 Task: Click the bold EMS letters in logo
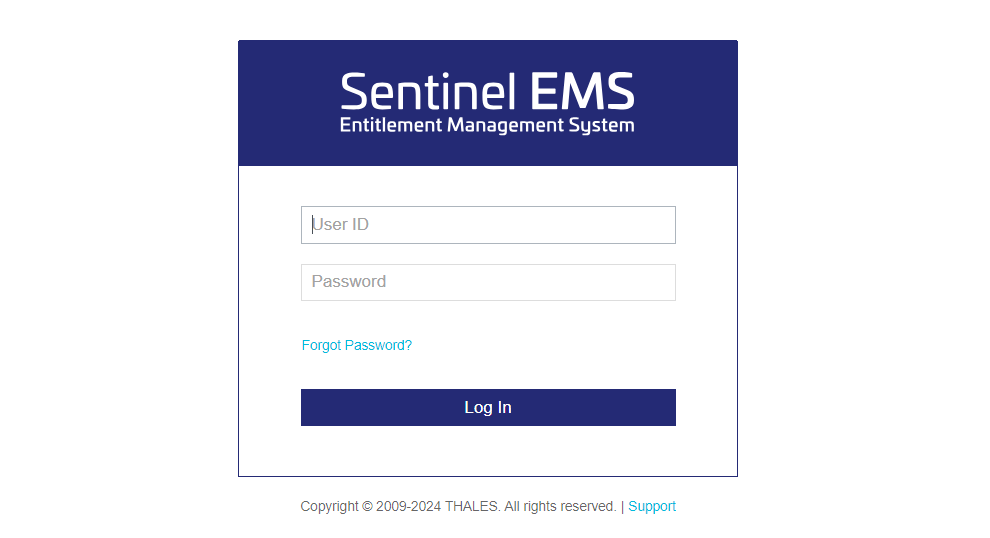click(582, 92)
